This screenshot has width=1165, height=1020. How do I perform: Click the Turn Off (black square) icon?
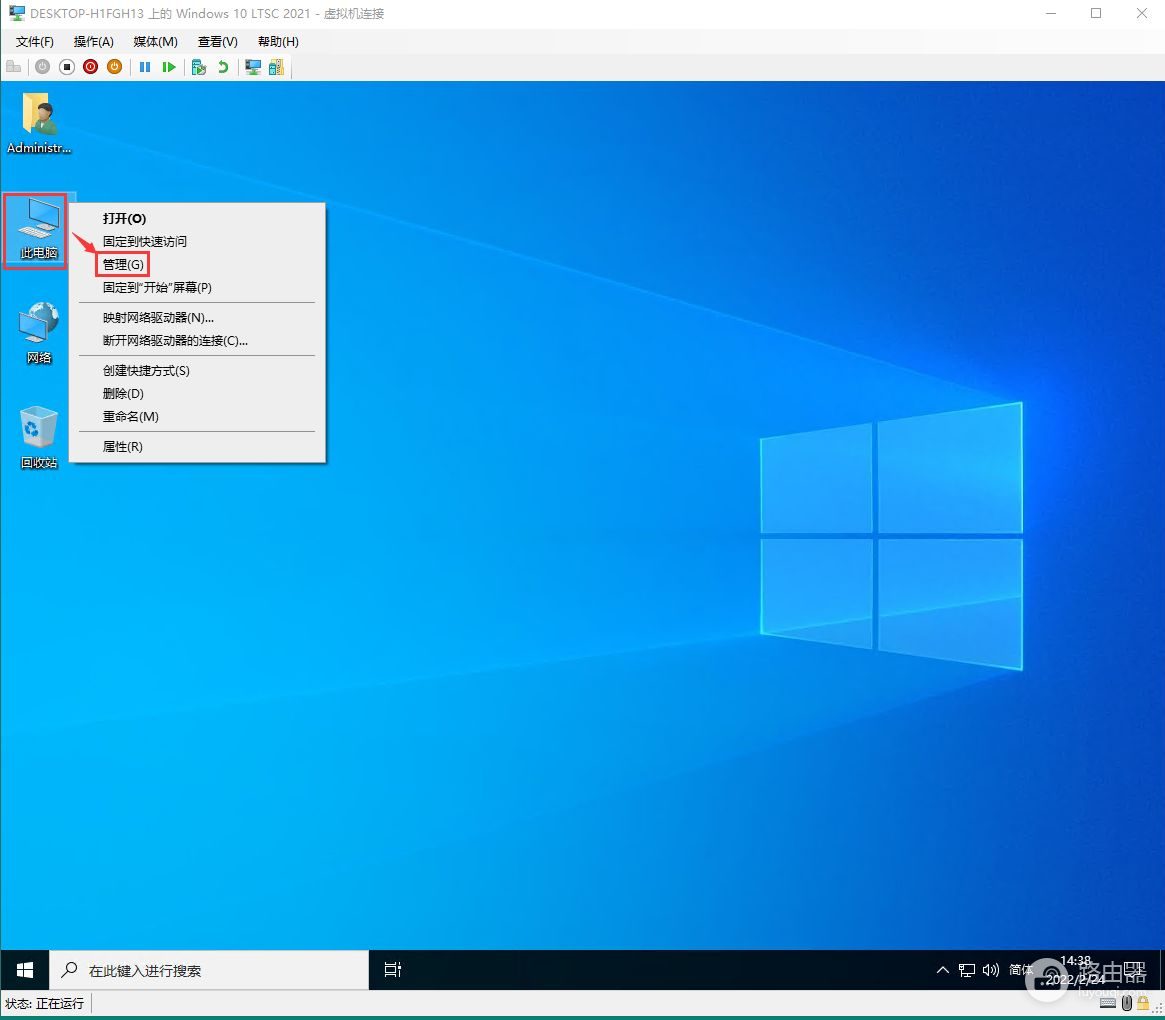67,67
